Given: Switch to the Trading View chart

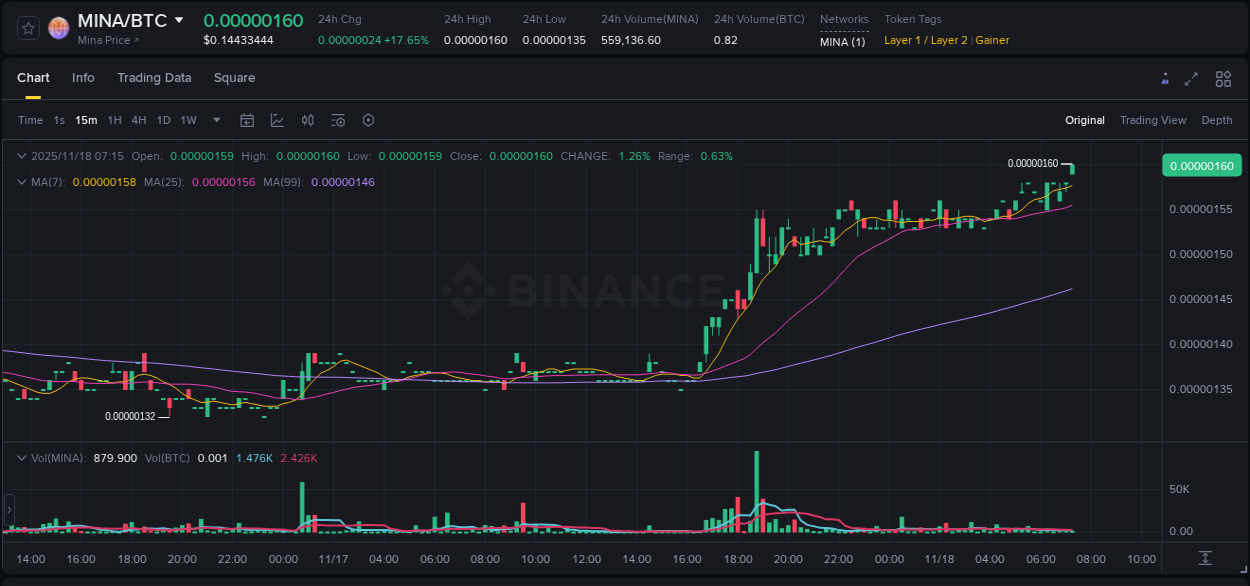Looking at the screenshot, I should tap(1153, 120).
